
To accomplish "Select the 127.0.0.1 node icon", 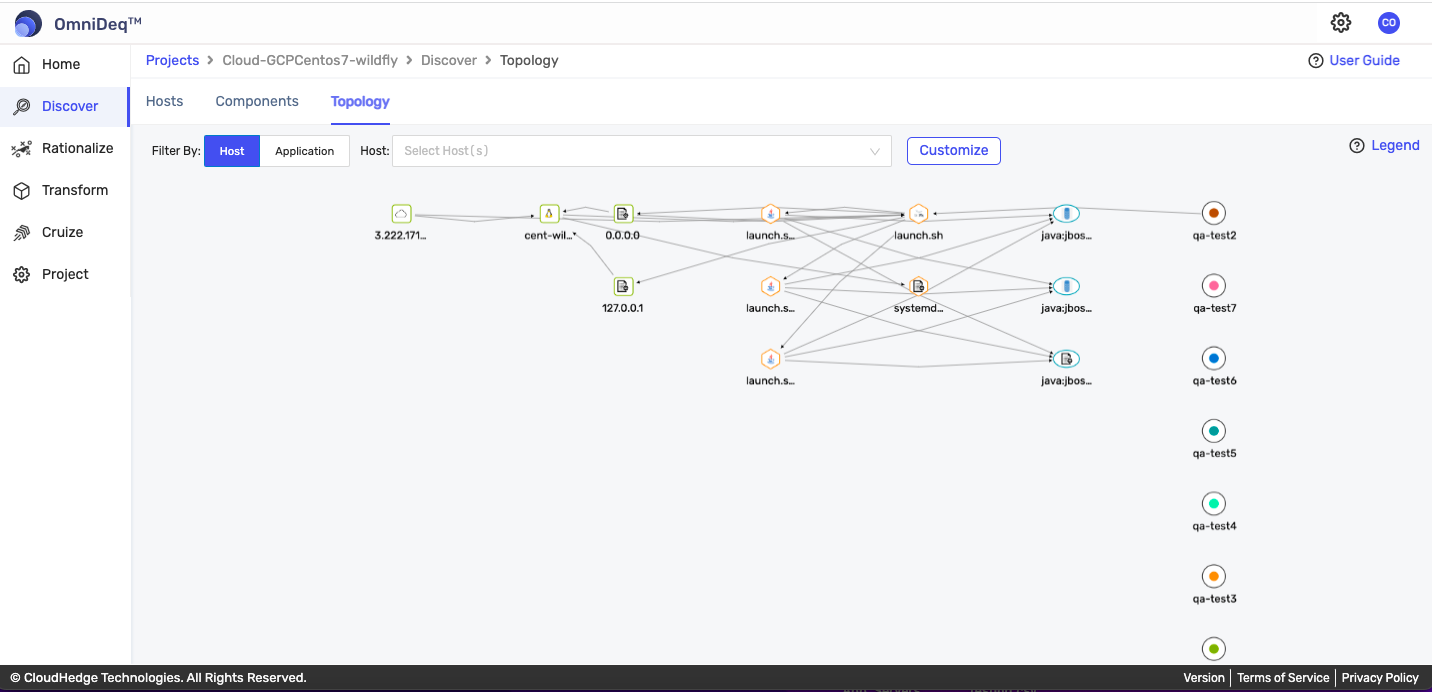I will 623,286.
